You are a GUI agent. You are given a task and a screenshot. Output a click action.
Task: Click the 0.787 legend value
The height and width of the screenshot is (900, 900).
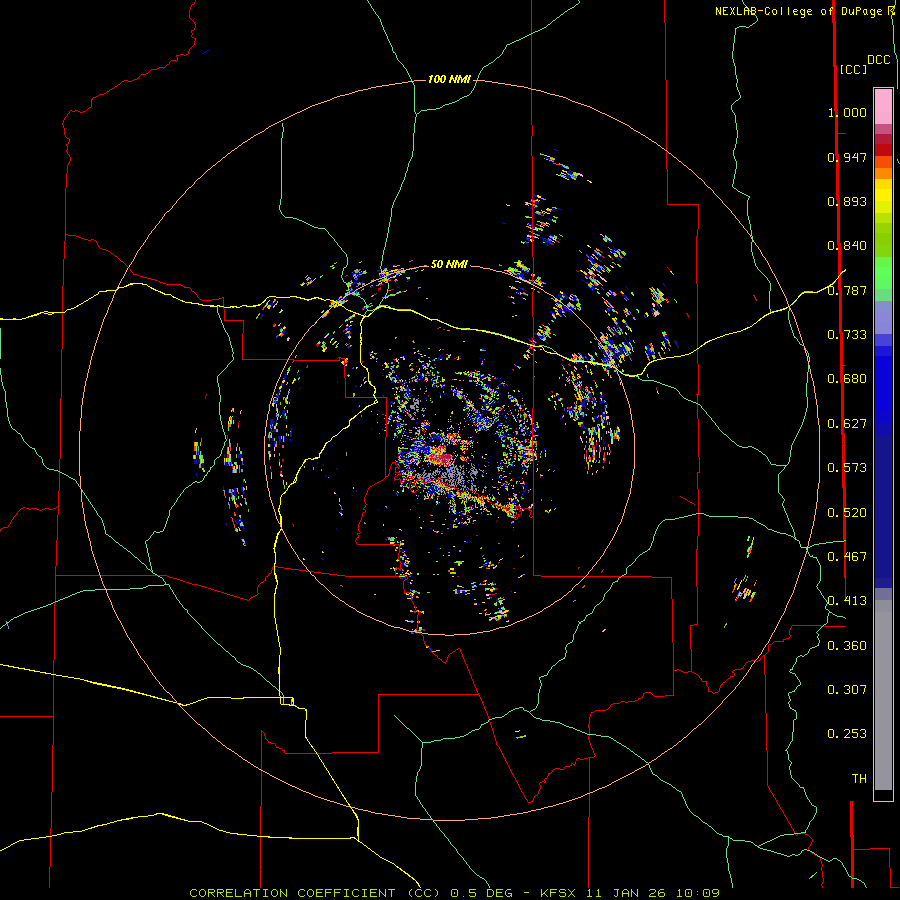pyautogui.click(x=847, y=290)
